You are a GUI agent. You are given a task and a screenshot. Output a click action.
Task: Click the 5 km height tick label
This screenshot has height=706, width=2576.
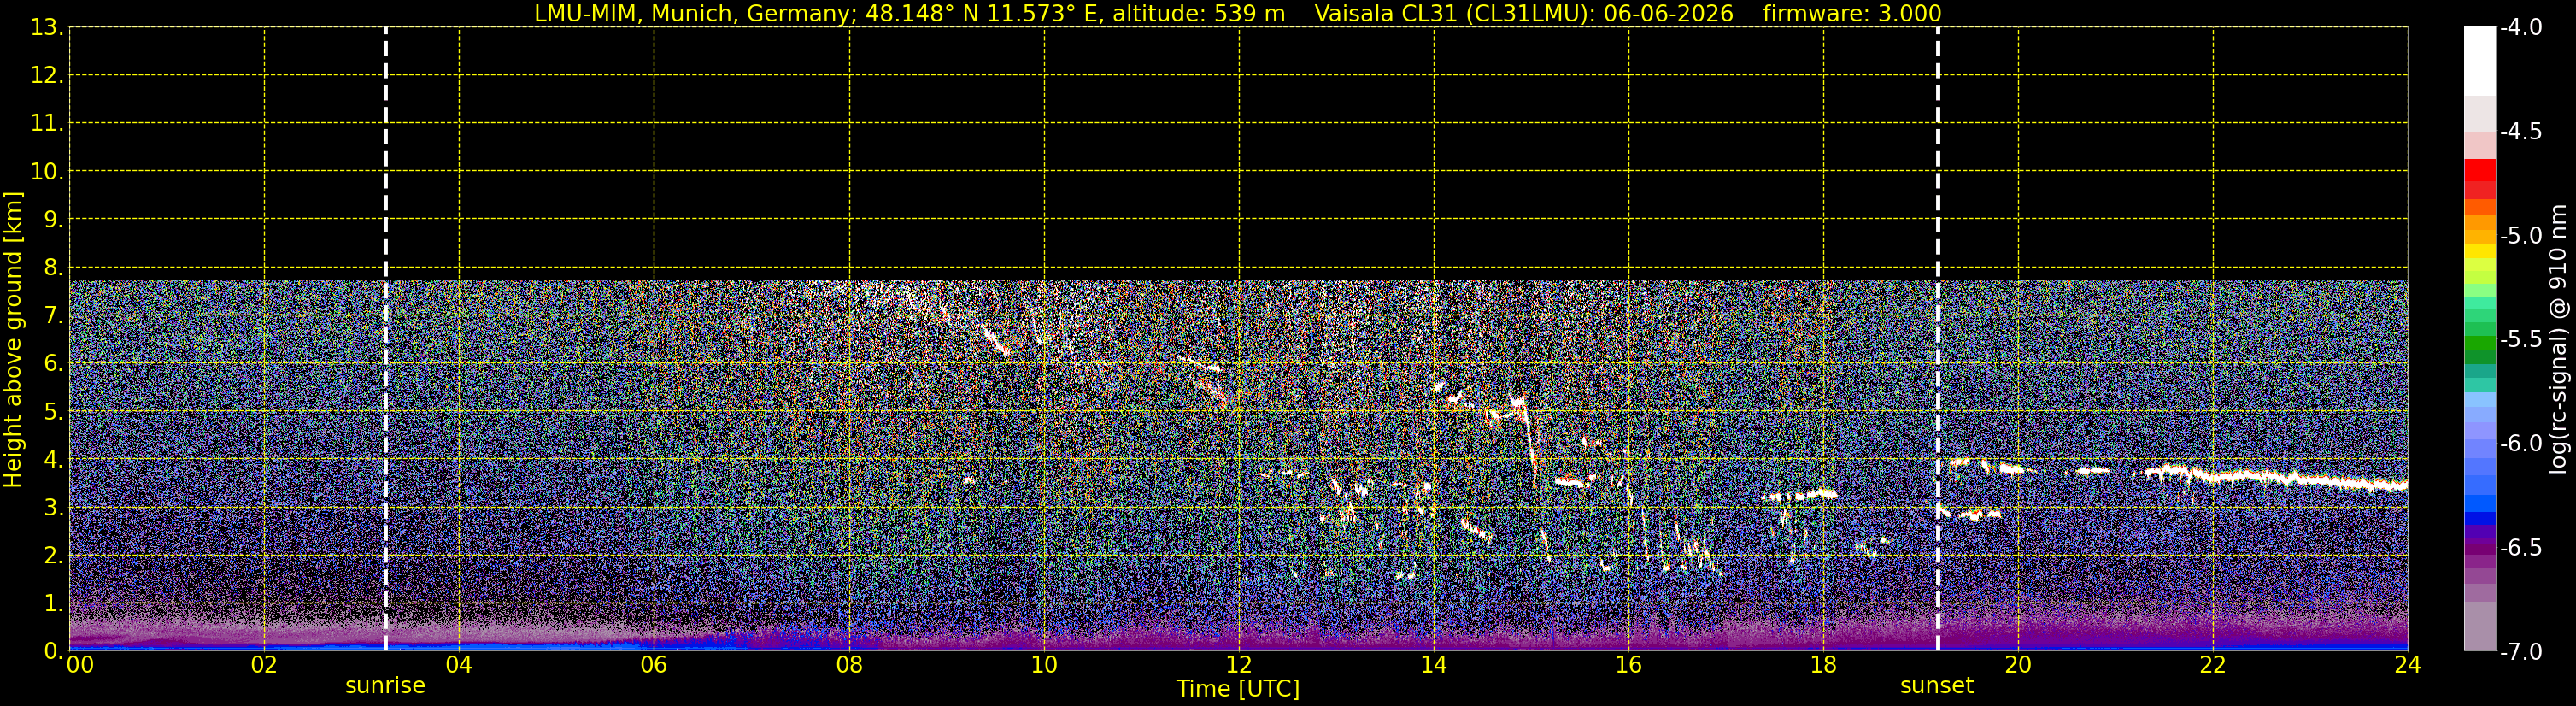[x=53, y=412]
